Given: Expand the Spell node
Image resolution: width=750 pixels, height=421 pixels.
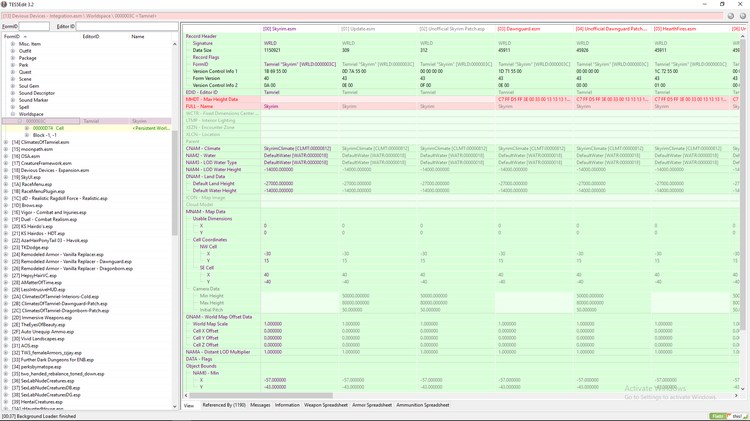Looking at the screenshot, I should [13, 107].
